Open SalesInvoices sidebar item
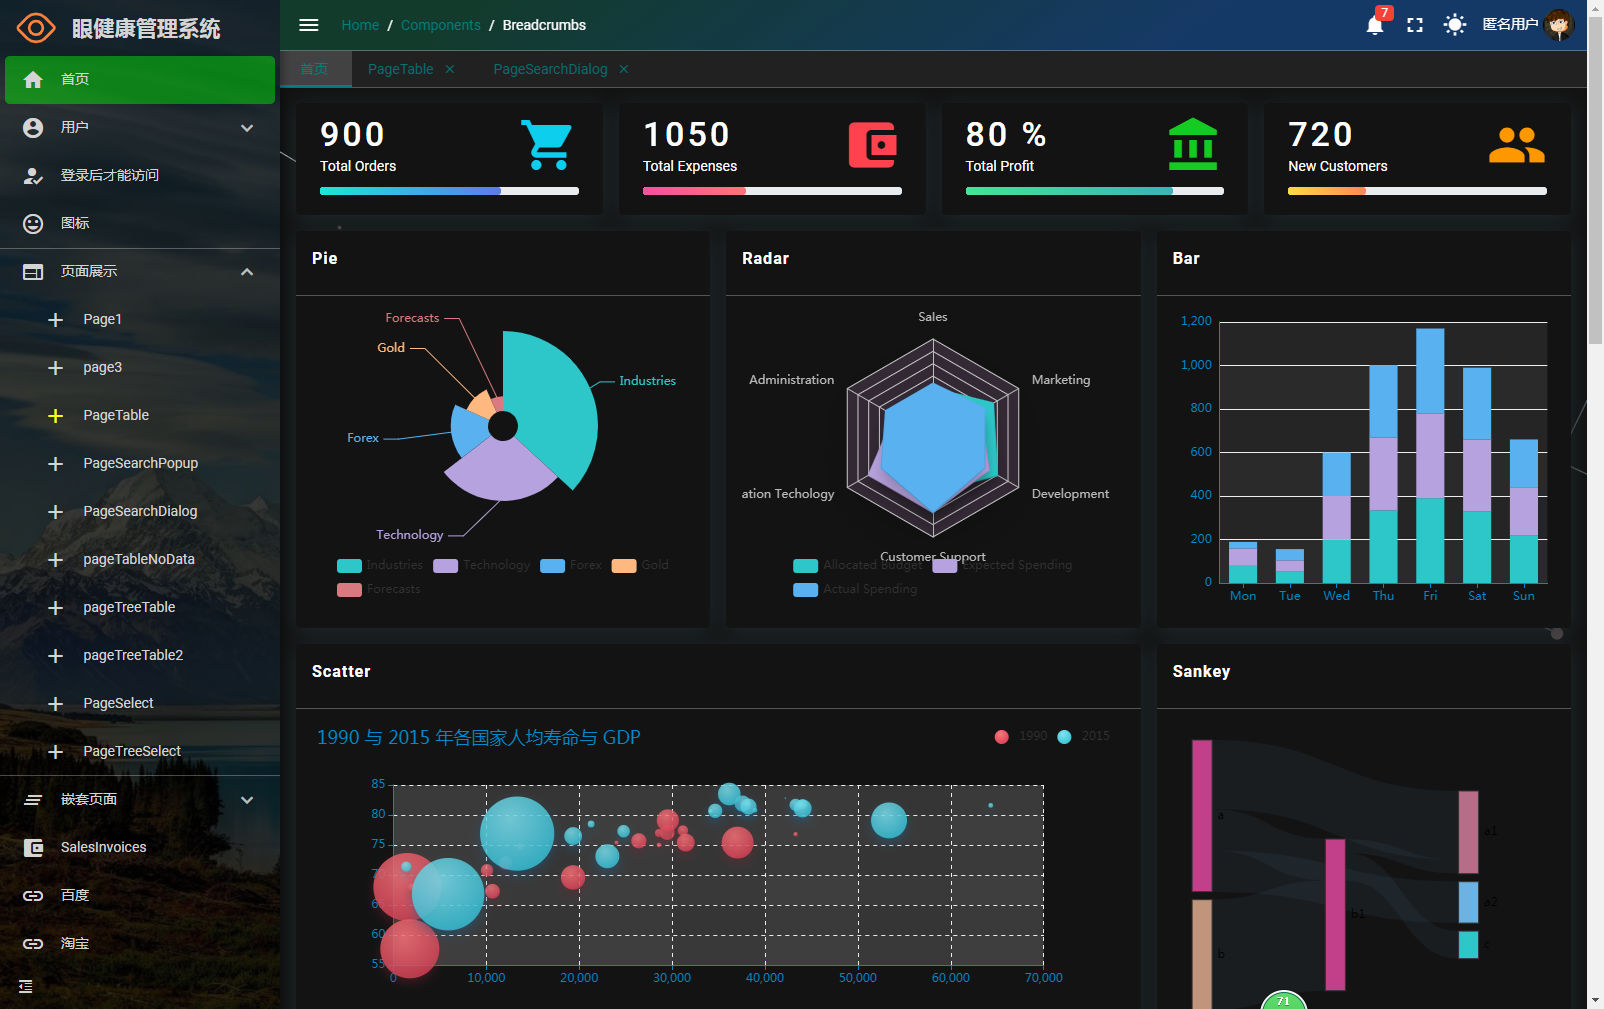Screen dimensions: 1604x1009 pos(140,848)
